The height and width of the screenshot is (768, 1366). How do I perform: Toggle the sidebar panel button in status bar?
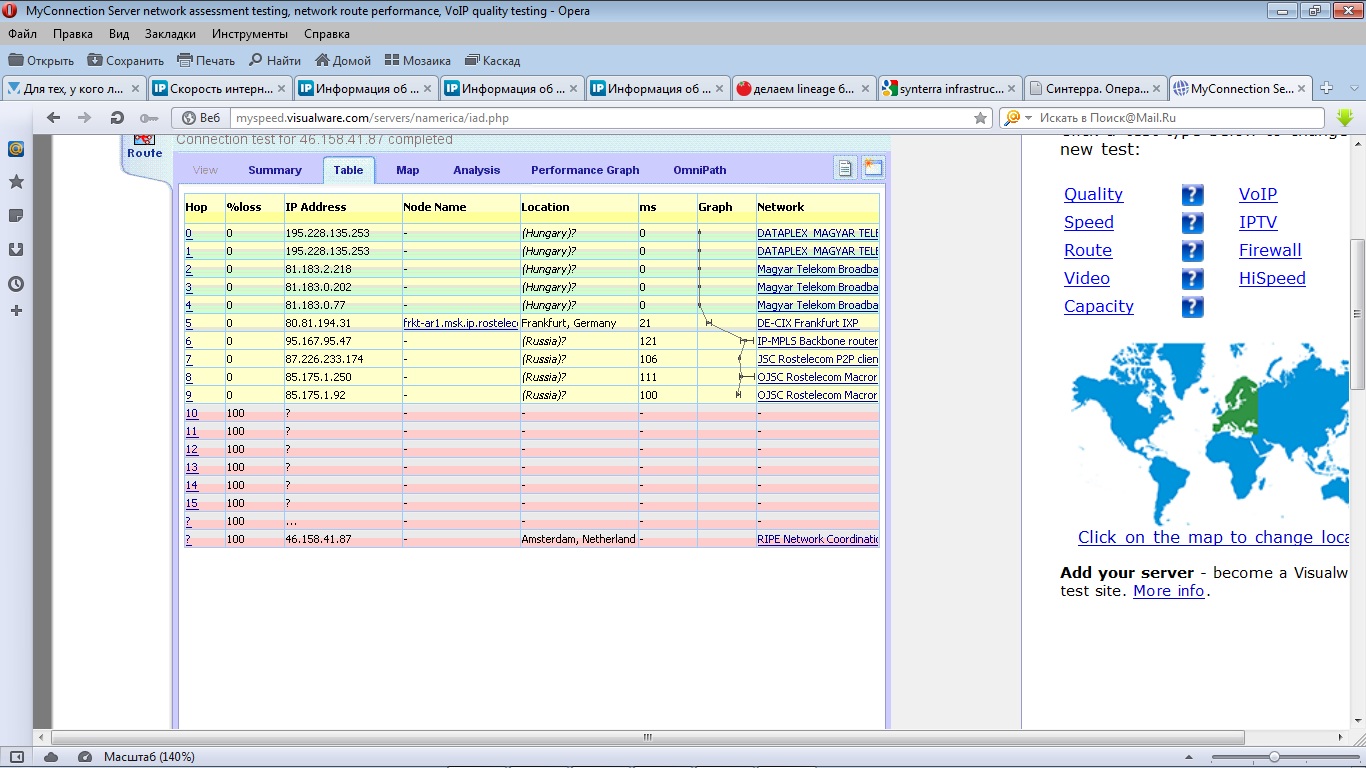pyautogui.click(x=17, y=757)
